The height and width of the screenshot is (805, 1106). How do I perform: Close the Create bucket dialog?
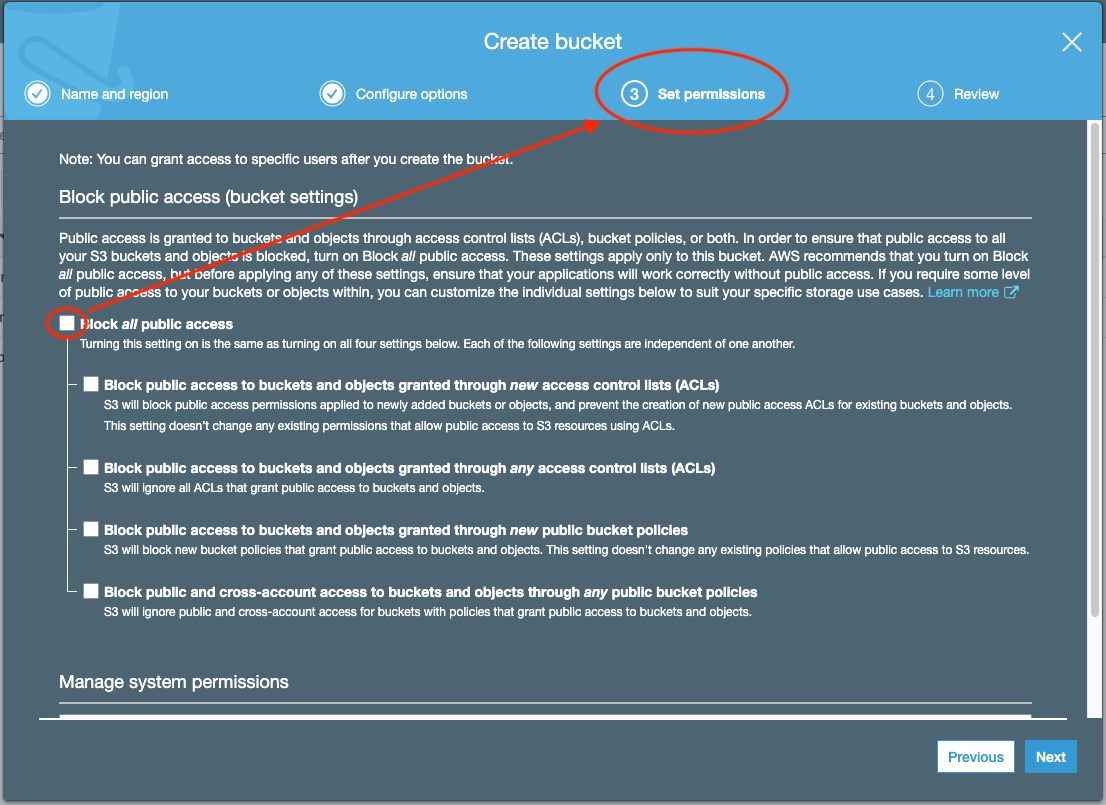click(x=1072, y=42)
